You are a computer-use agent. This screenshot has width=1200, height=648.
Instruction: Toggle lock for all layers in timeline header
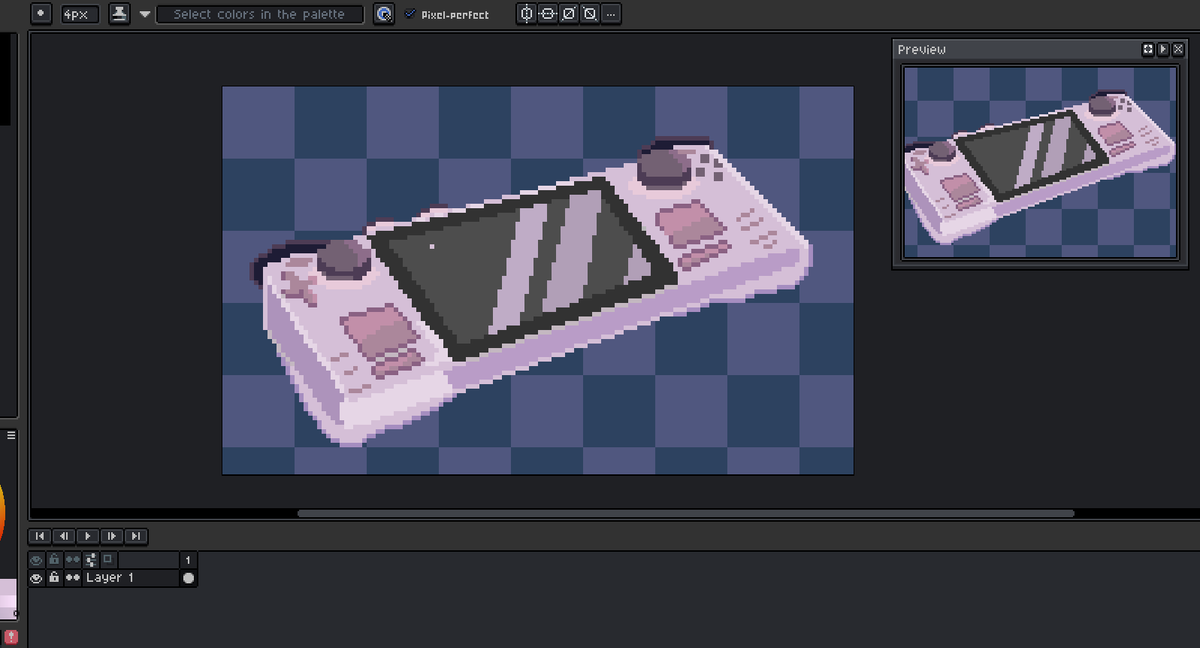(55, 560)
